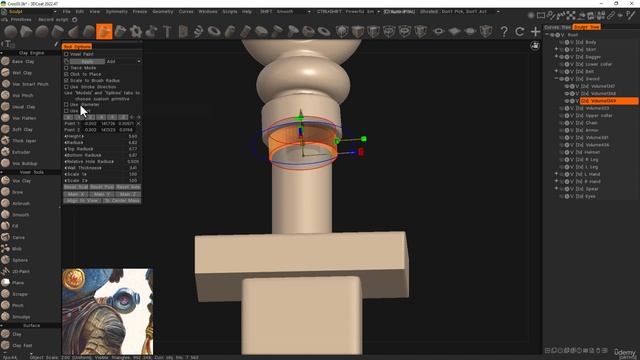Screen dimensions: 640x360
Task: Click the reference image thumbnail
Action: tap(107, 311)
